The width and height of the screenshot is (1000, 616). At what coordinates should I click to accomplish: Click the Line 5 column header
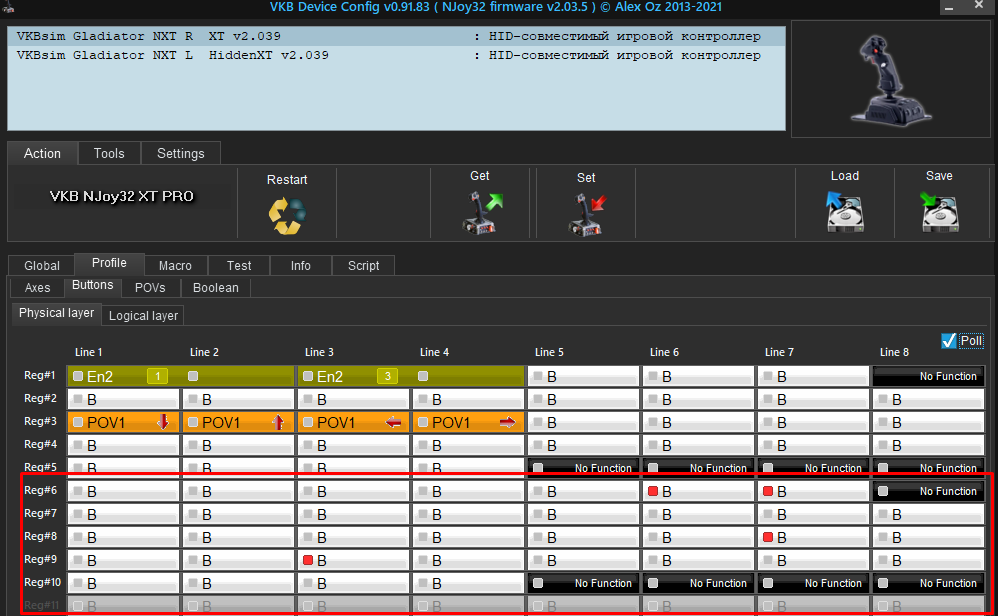(x=549, y=352)
